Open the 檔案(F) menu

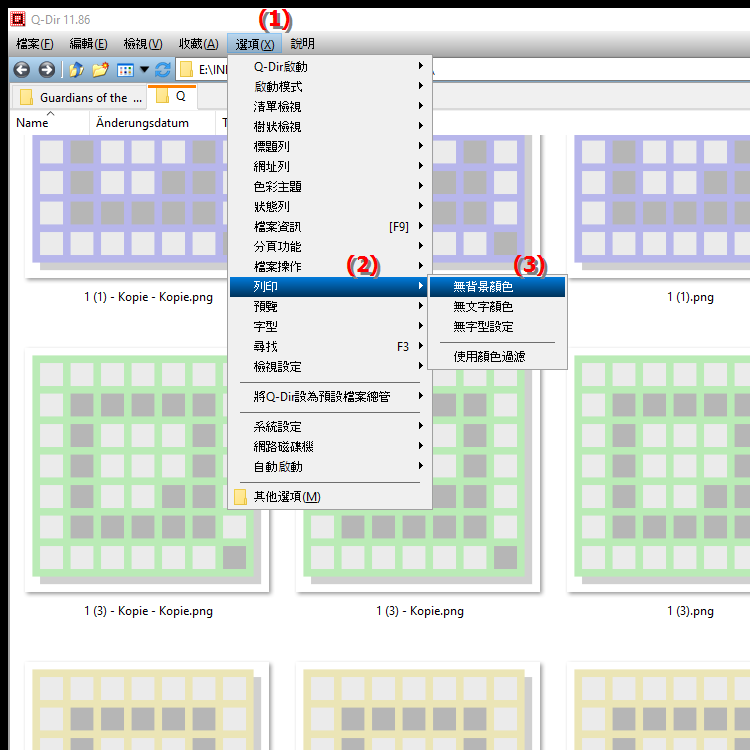coord(34,44)
